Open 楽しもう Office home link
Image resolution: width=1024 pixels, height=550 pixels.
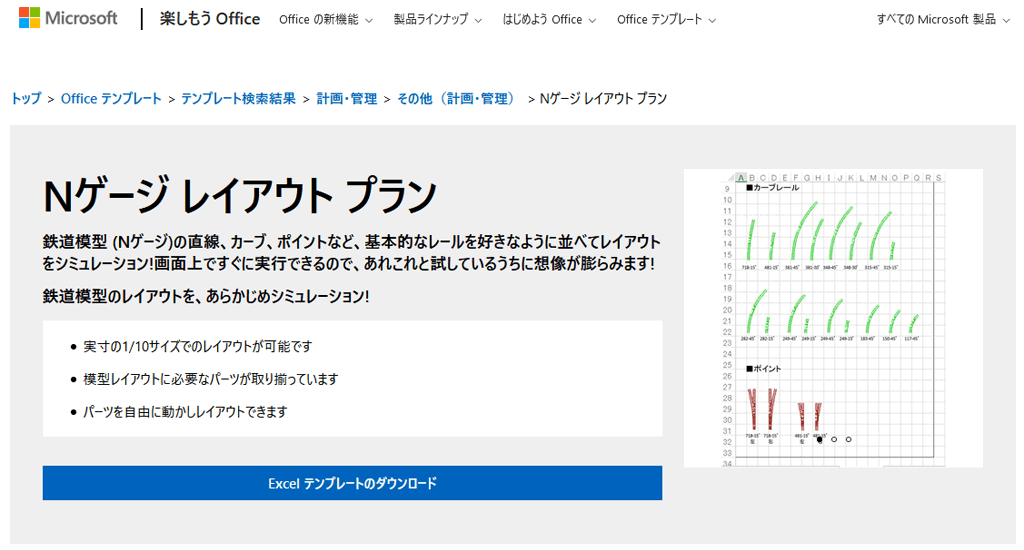[x=210, y=19]
